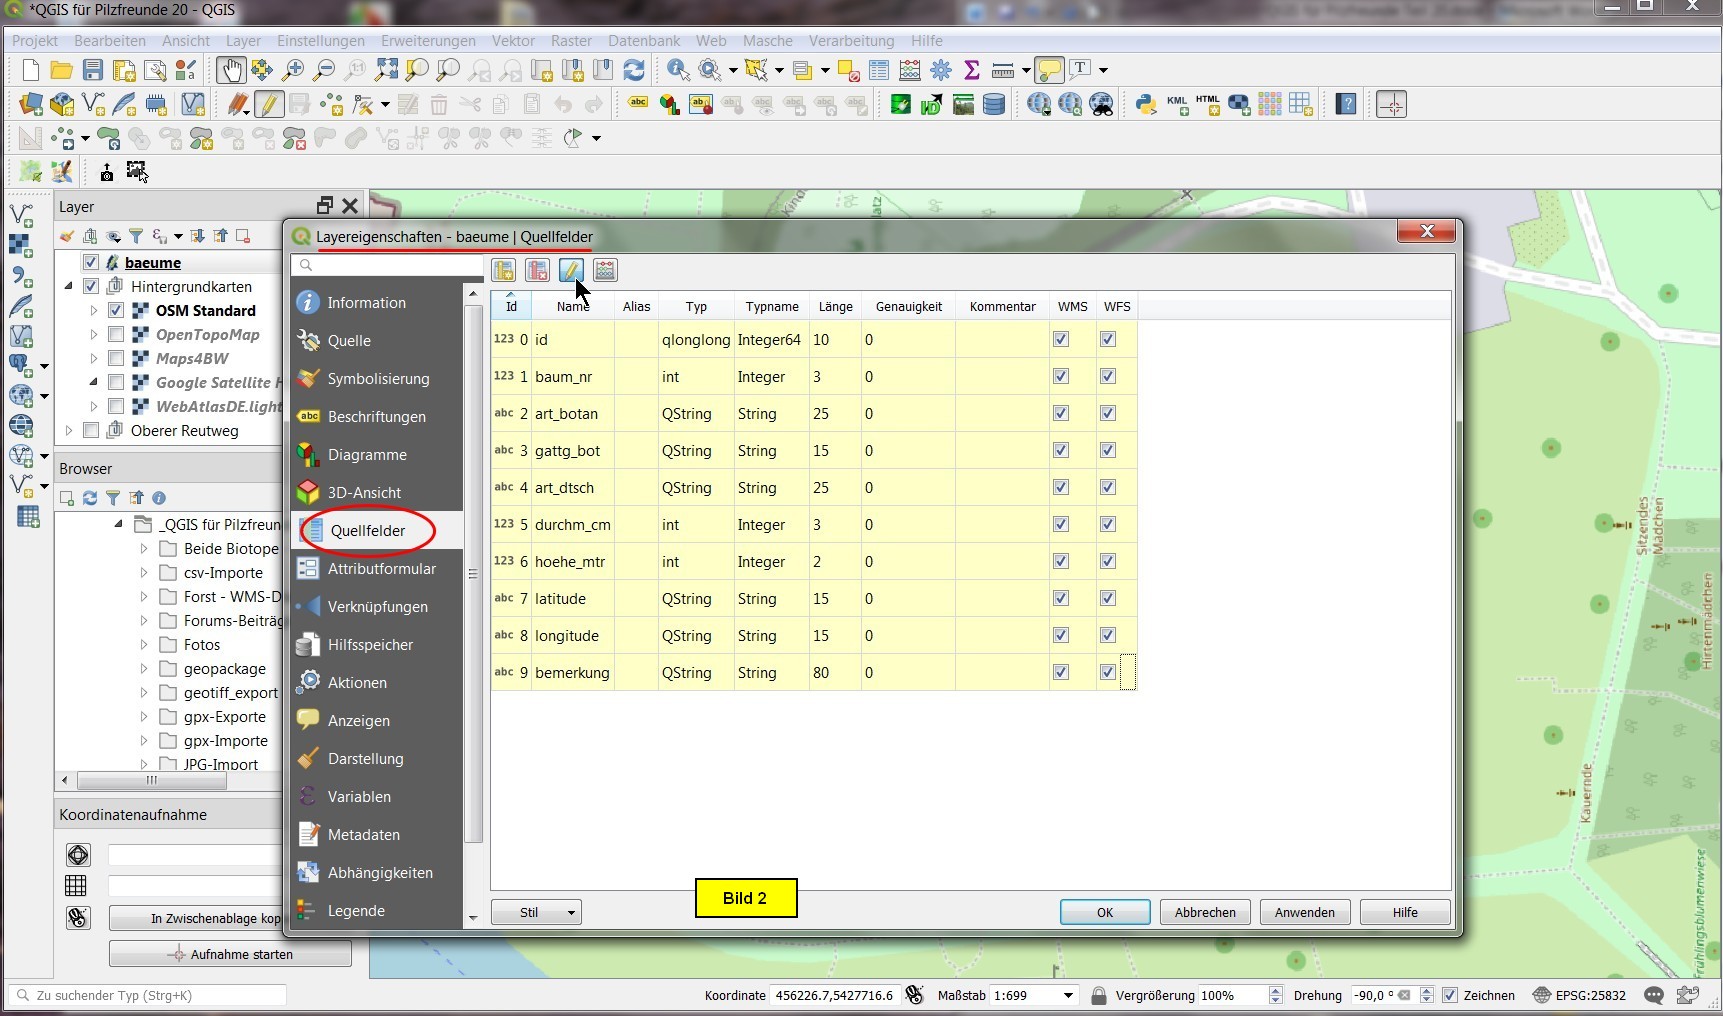
Task: Open Python console icon
Action: [1146, 104]
